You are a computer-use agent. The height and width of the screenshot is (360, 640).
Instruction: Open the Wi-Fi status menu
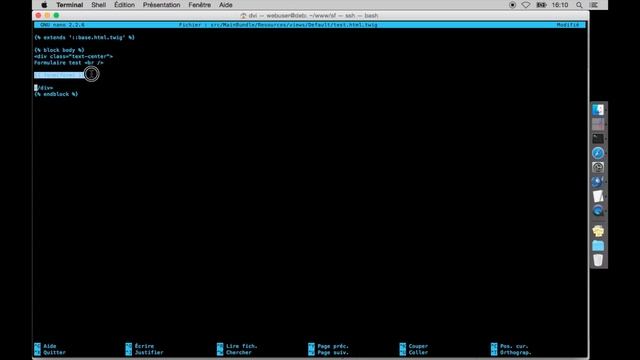tap(526, 5)
